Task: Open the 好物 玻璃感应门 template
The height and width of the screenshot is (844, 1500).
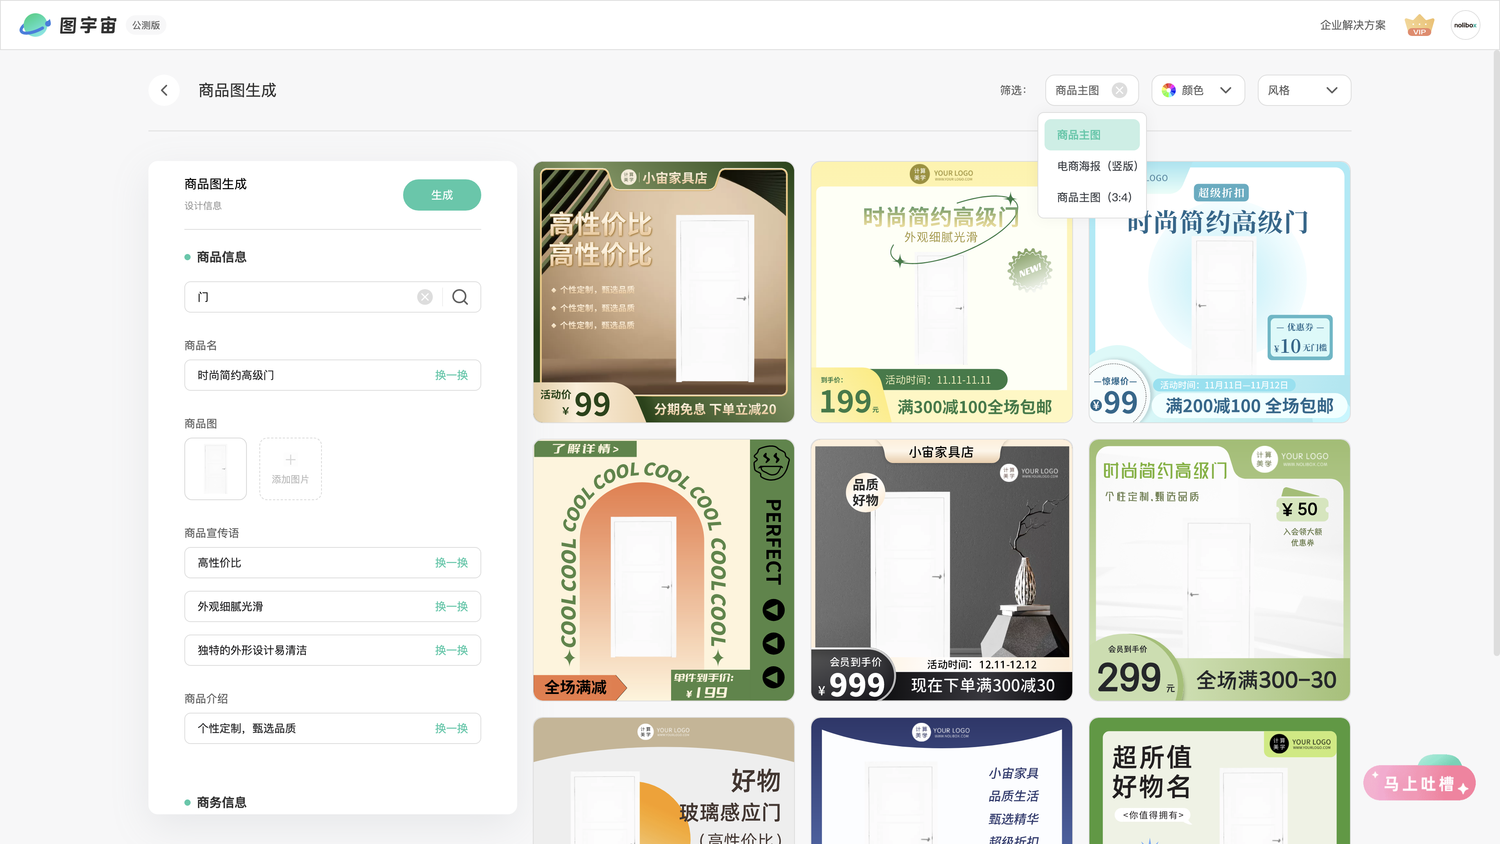Action: (x=664, y=781)
